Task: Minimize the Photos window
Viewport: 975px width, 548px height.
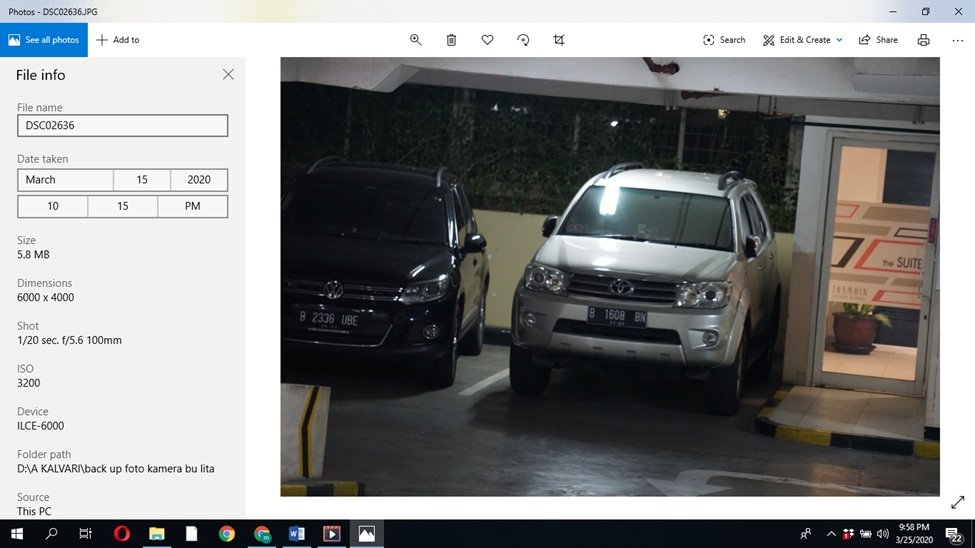Action: point(893,11)
